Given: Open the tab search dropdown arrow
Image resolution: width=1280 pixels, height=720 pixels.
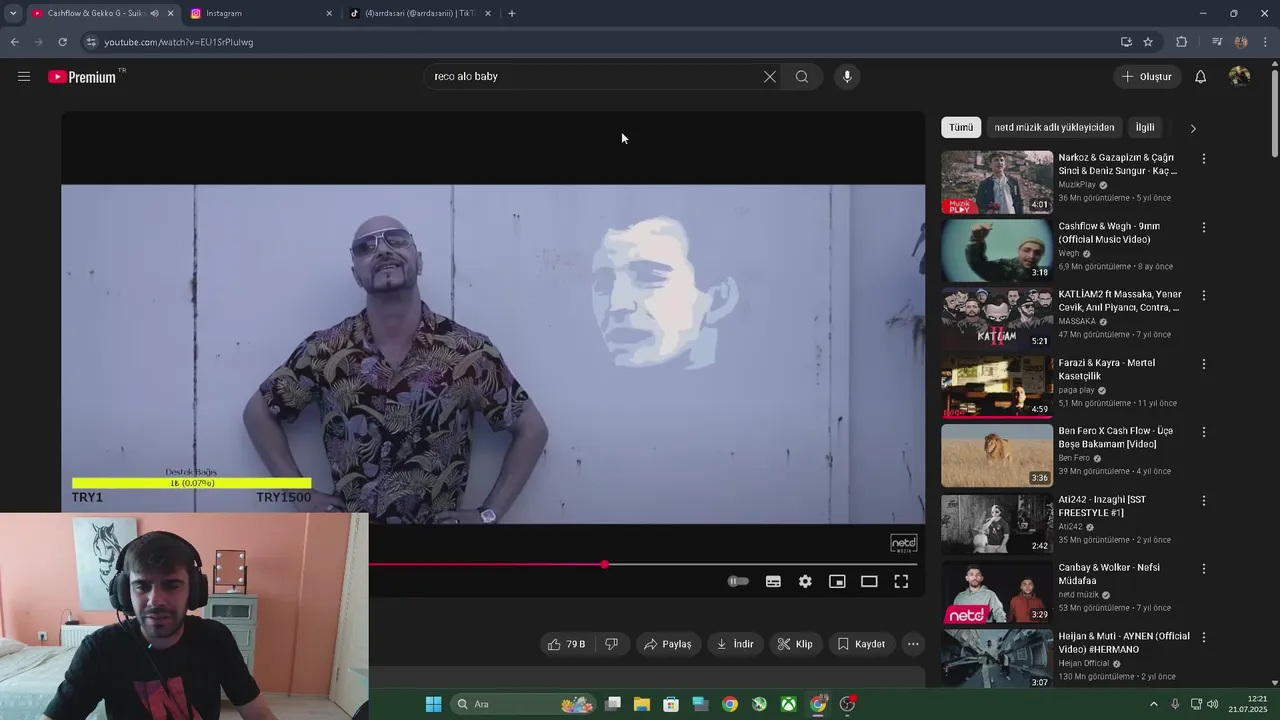Looking at the screenshot, I should pos(12,13).
